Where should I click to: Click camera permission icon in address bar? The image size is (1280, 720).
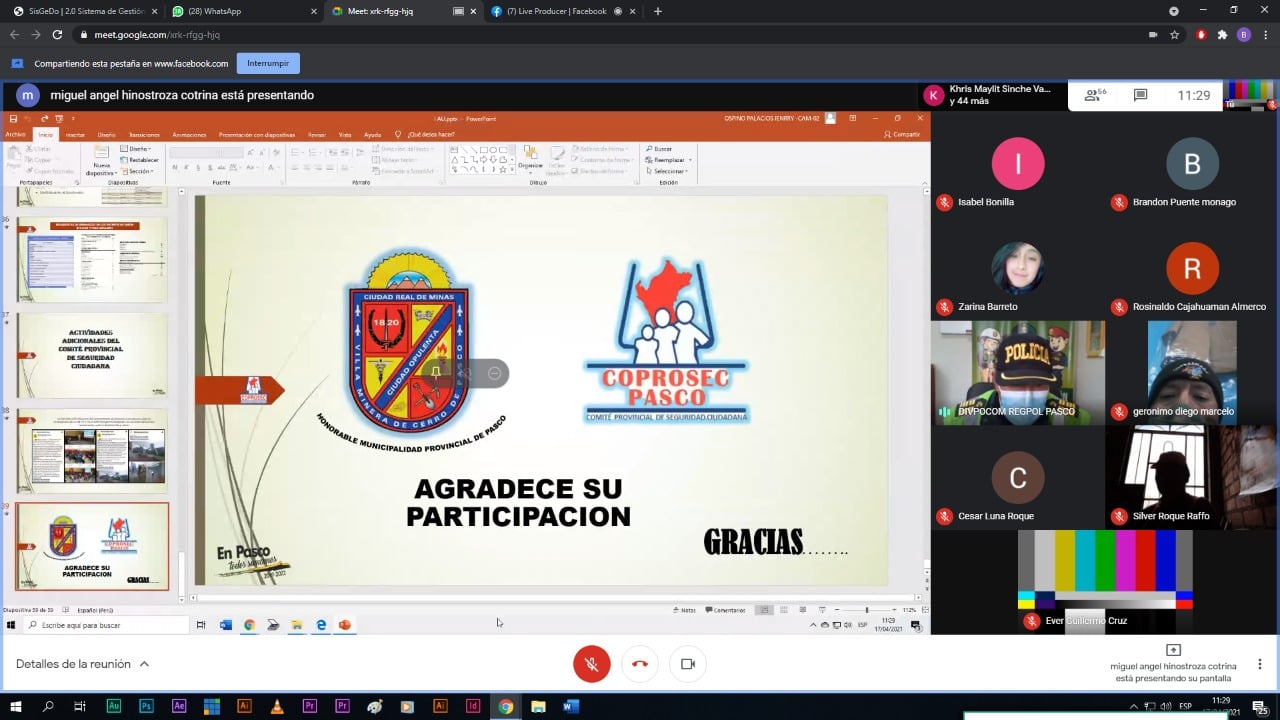(1152, 34)
